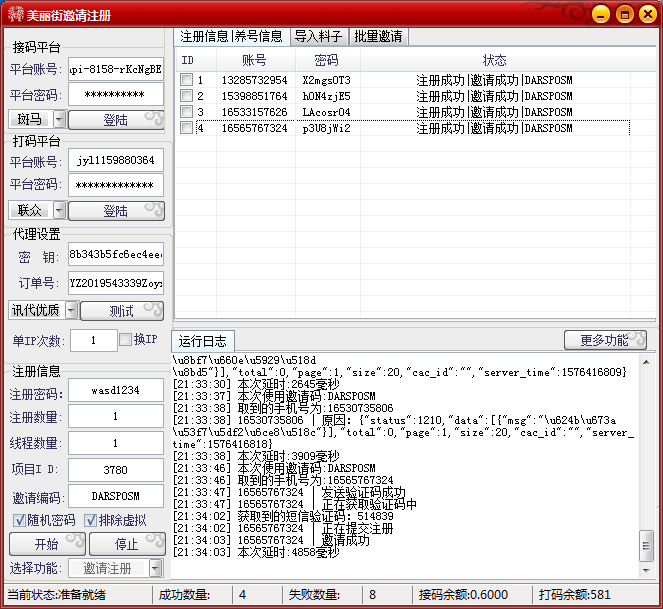Click 登陆 button under 接码平台
The height and width of the screenshot is (609, 663).
pos(116,120)
